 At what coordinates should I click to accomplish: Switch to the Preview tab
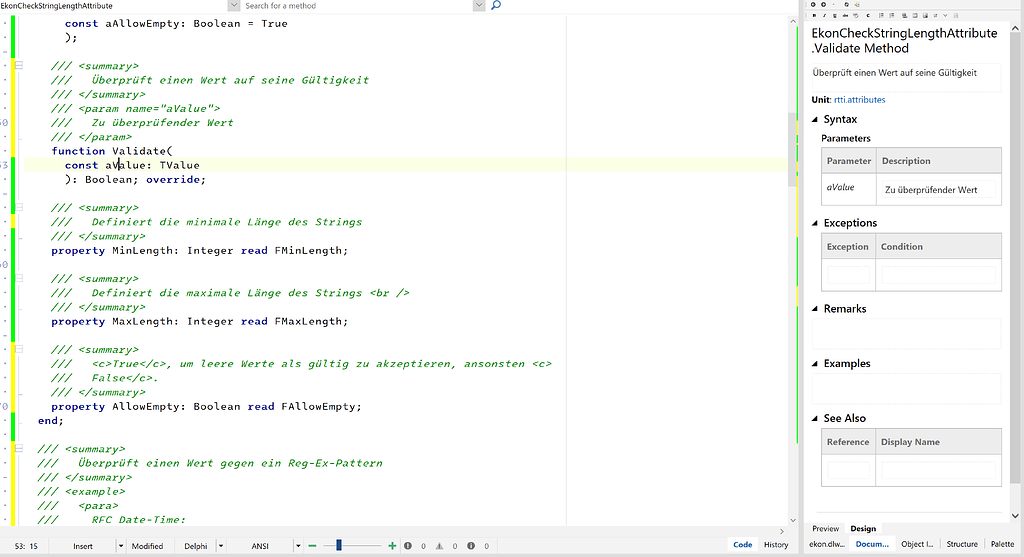pos(825,529)
